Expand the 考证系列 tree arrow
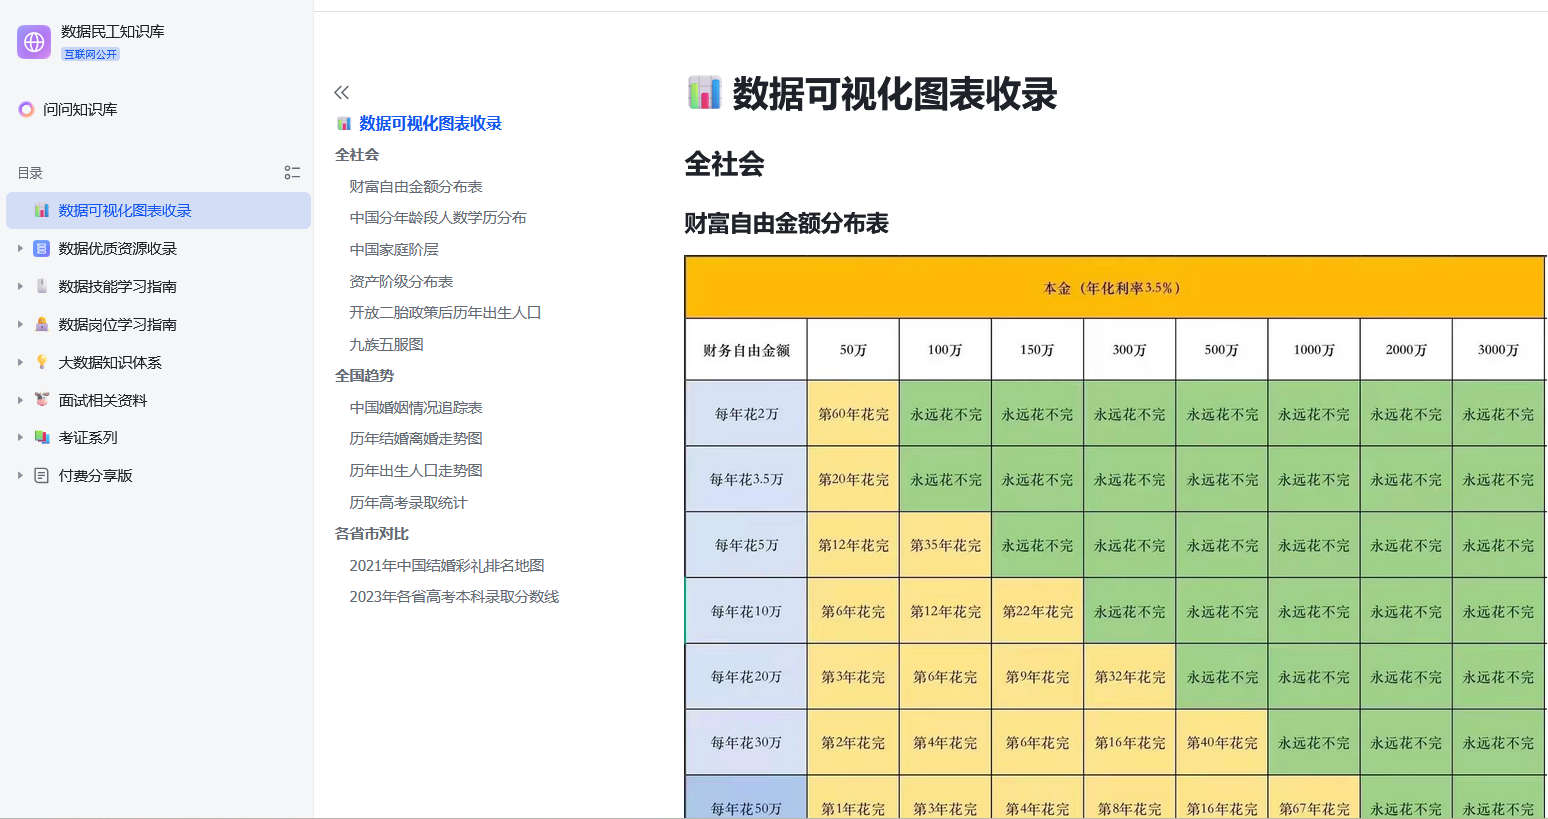The width and height of the screenshot is (1548, 819). coord(19,437)
